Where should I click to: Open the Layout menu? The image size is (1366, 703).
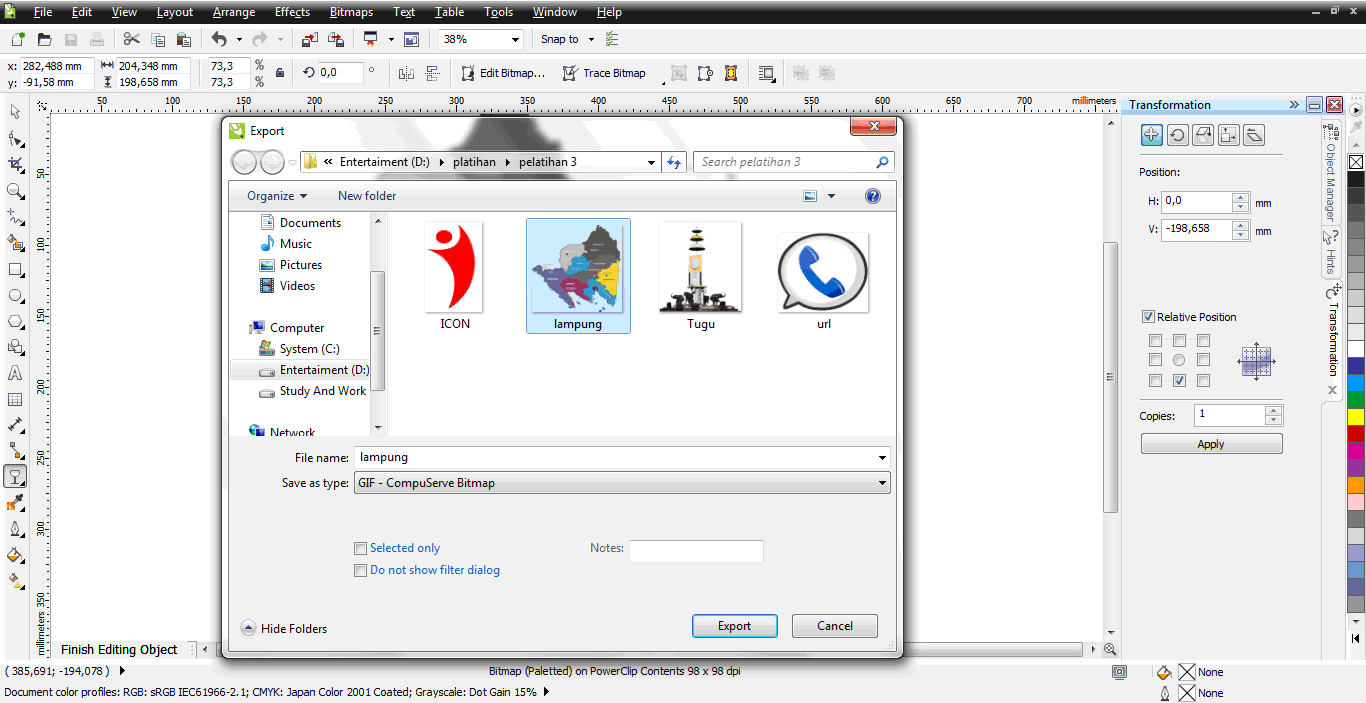tap(175, 12)
